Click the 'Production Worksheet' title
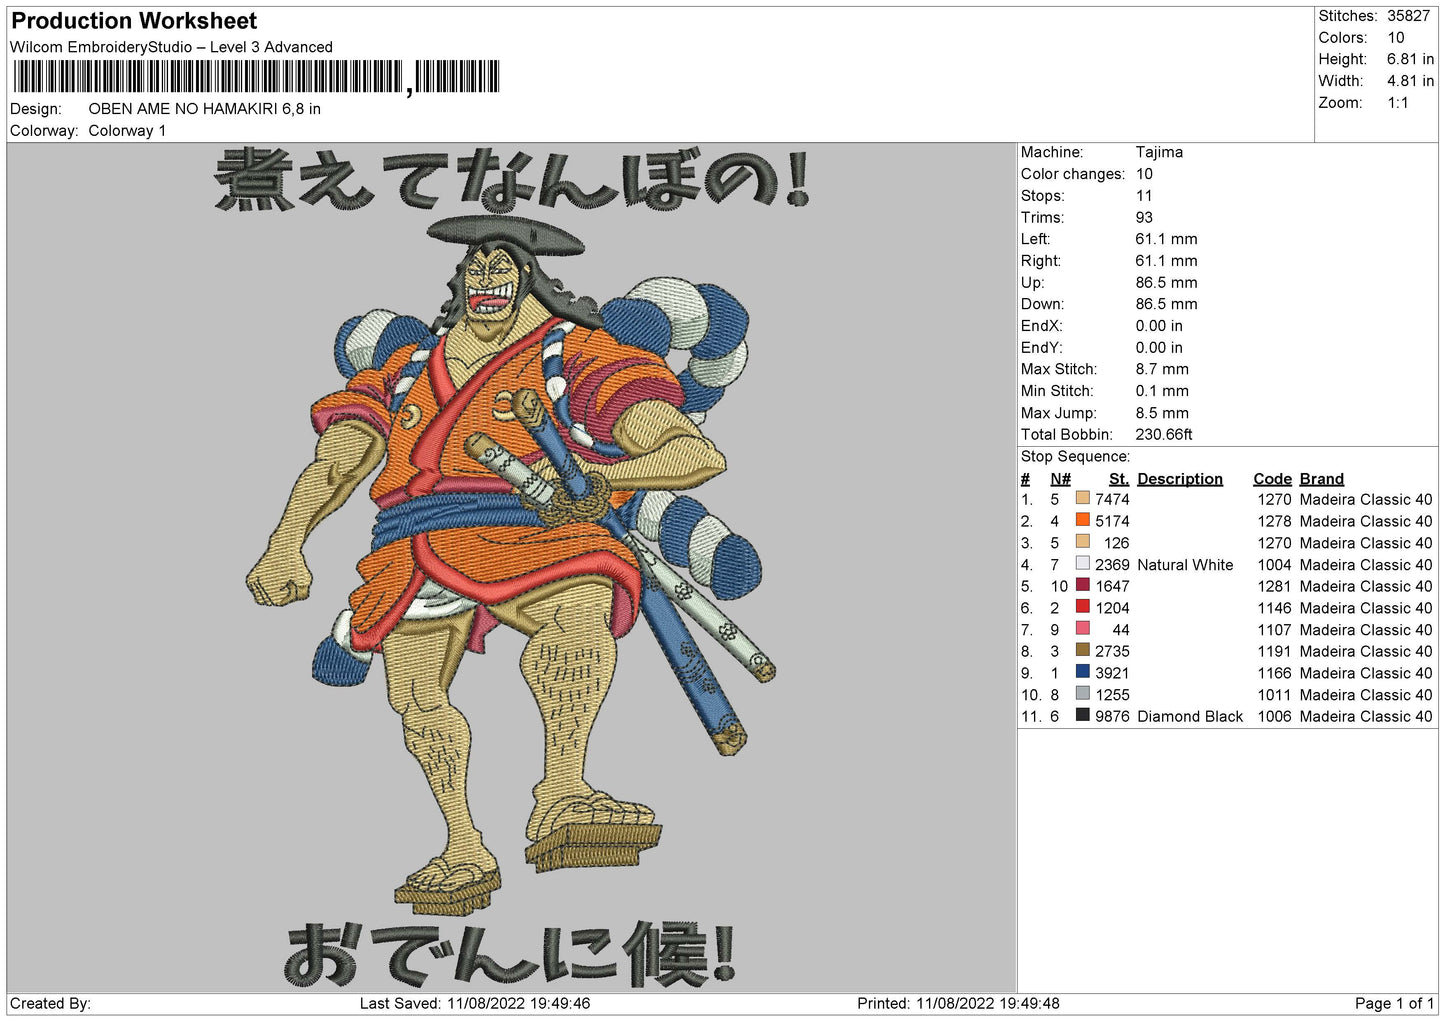Image resolution: width=1445 pixels, height=1021 pixels. 134,21
